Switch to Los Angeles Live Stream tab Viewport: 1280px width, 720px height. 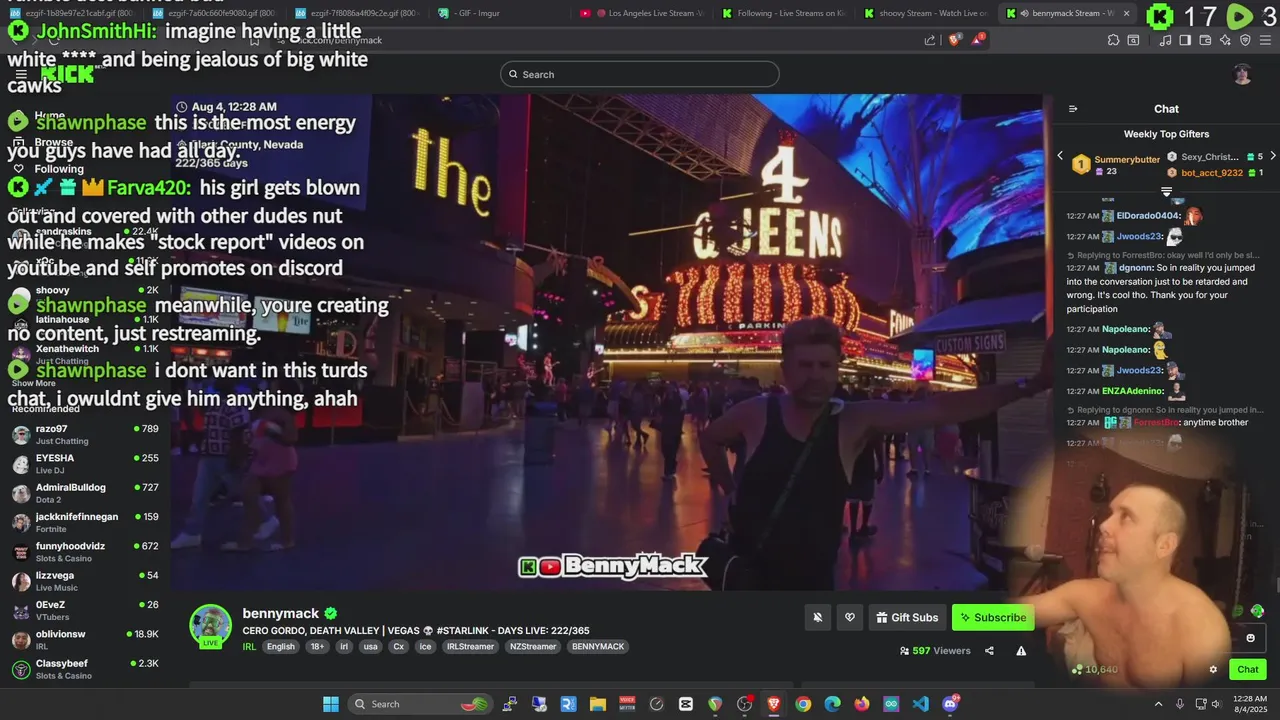pos(642,13)
